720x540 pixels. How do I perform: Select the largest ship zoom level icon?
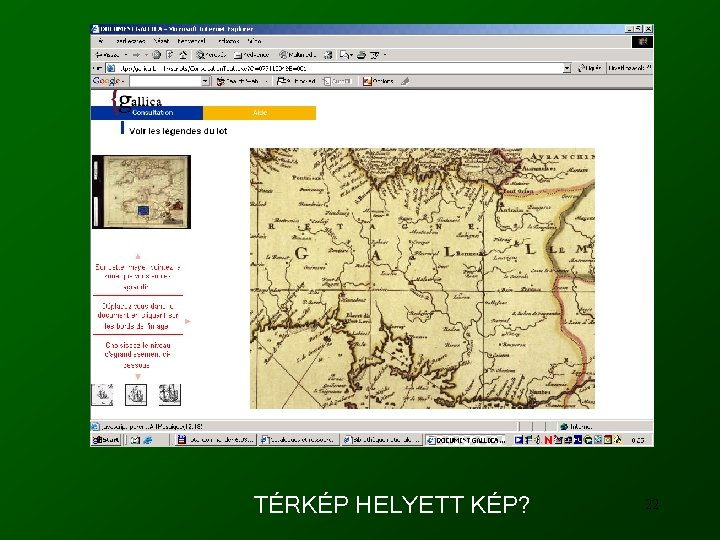tap(169, 394)
